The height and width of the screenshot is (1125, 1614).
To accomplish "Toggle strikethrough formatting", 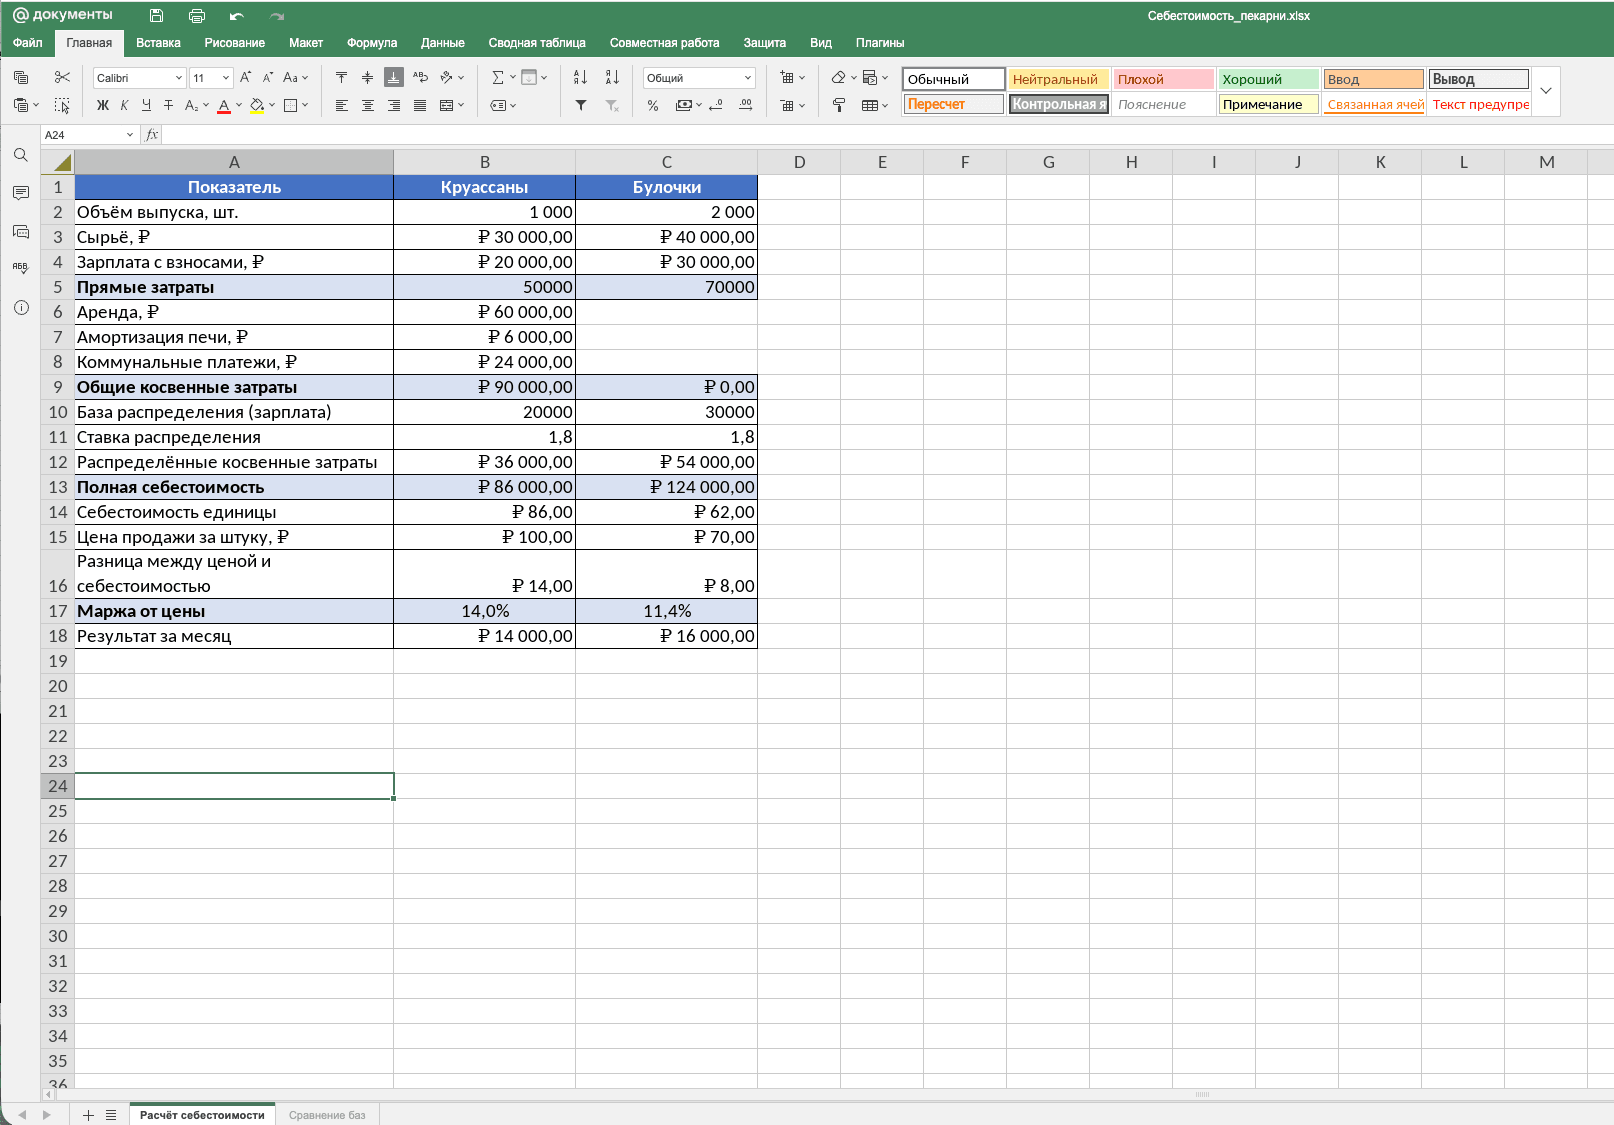I will click(168, 105).
